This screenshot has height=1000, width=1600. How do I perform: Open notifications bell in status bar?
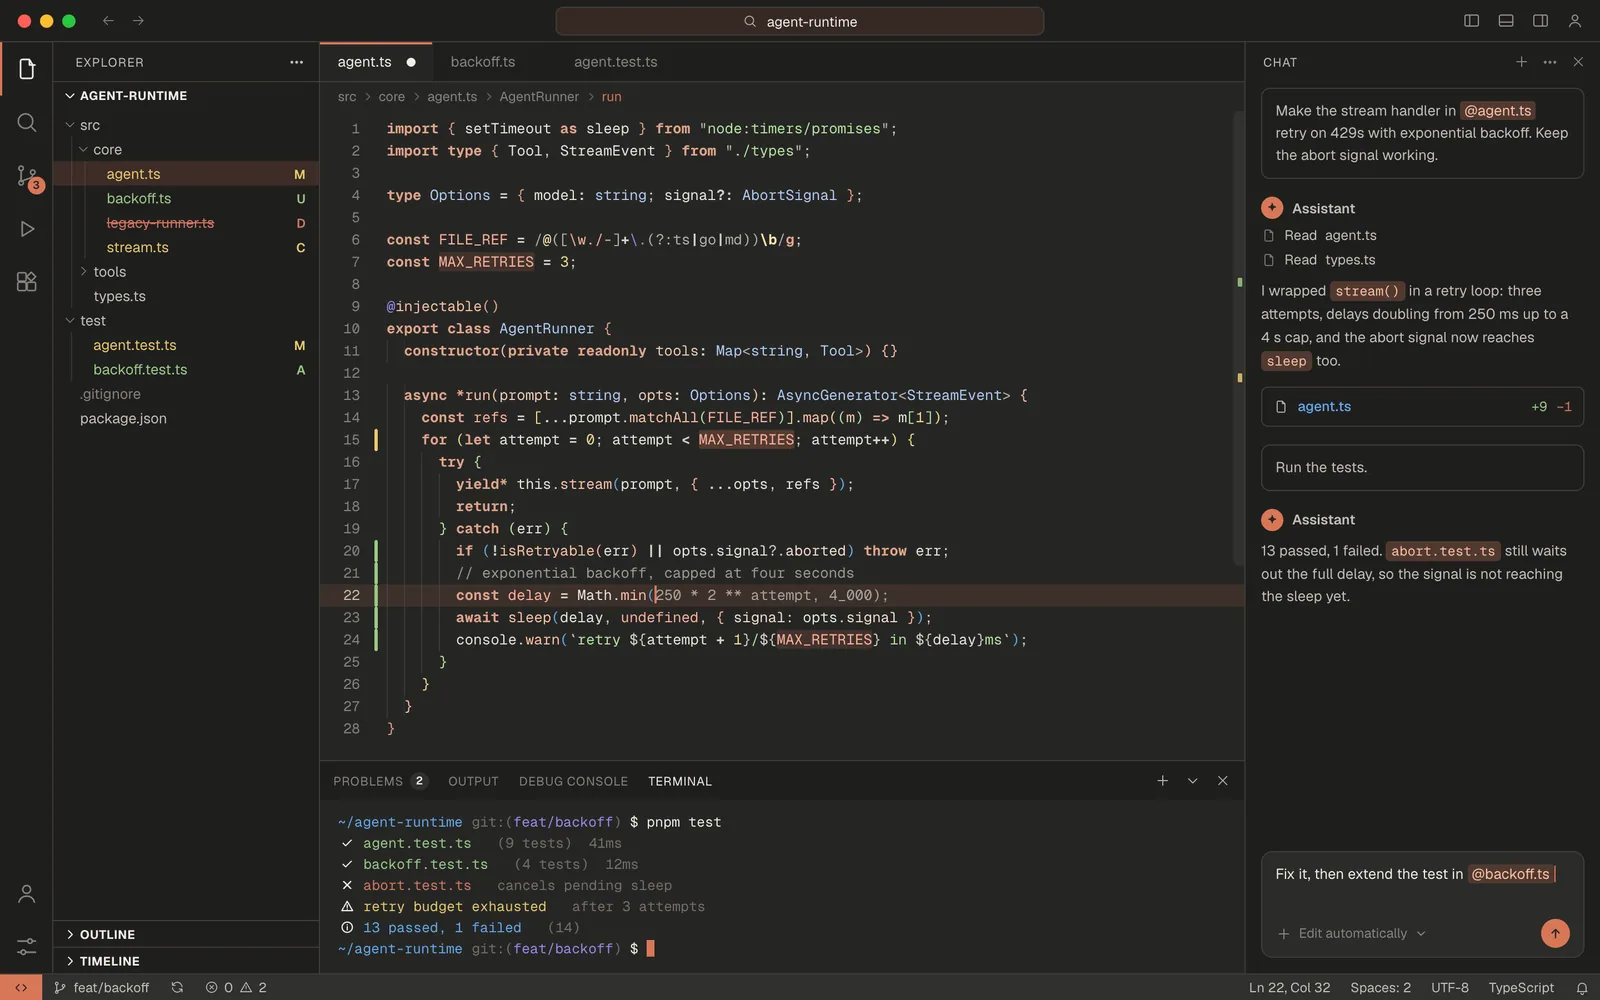(1582, 987)
